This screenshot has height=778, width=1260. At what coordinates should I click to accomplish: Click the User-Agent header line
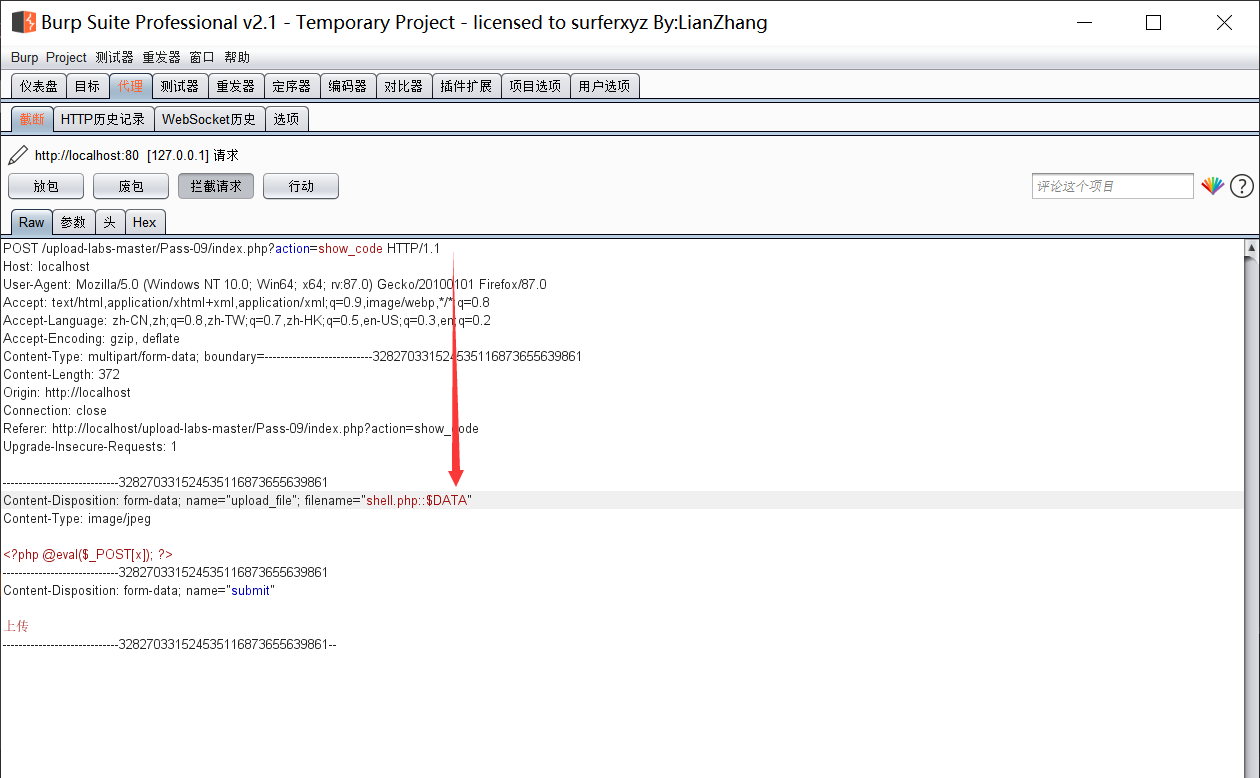click(x=275, y=285)
